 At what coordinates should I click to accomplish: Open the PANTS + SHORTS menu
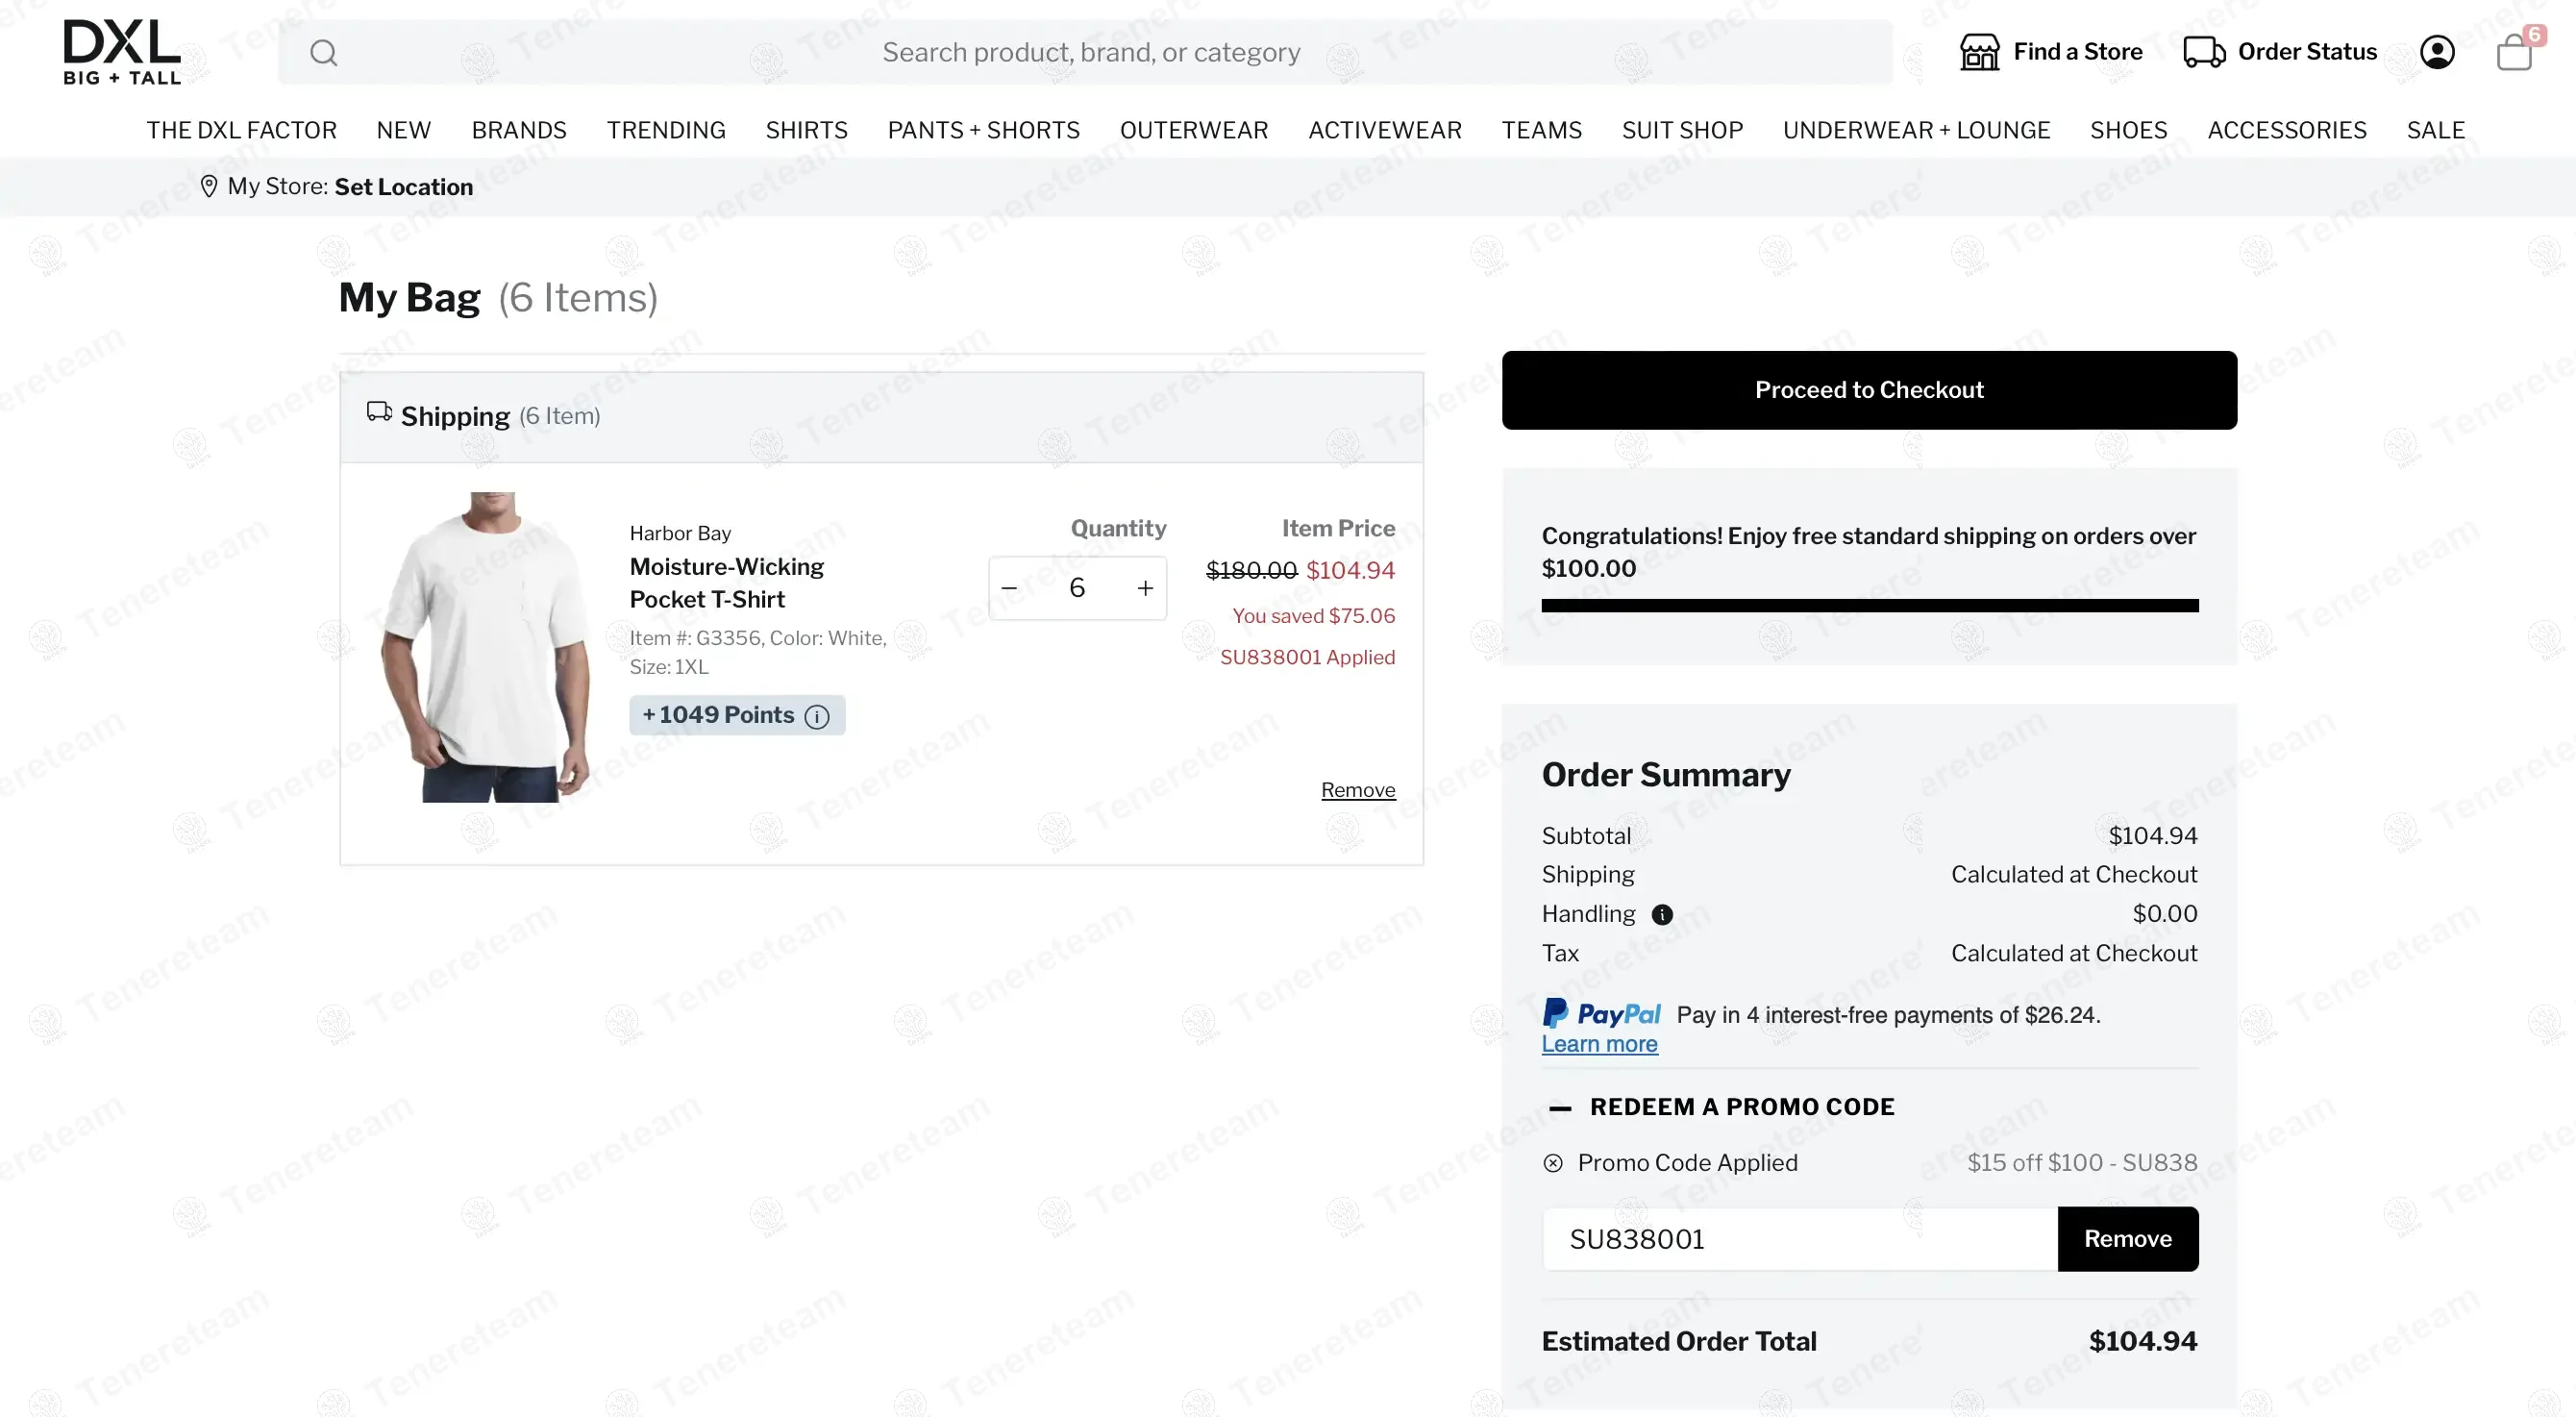pyautogui.click(x=984, y=130)
